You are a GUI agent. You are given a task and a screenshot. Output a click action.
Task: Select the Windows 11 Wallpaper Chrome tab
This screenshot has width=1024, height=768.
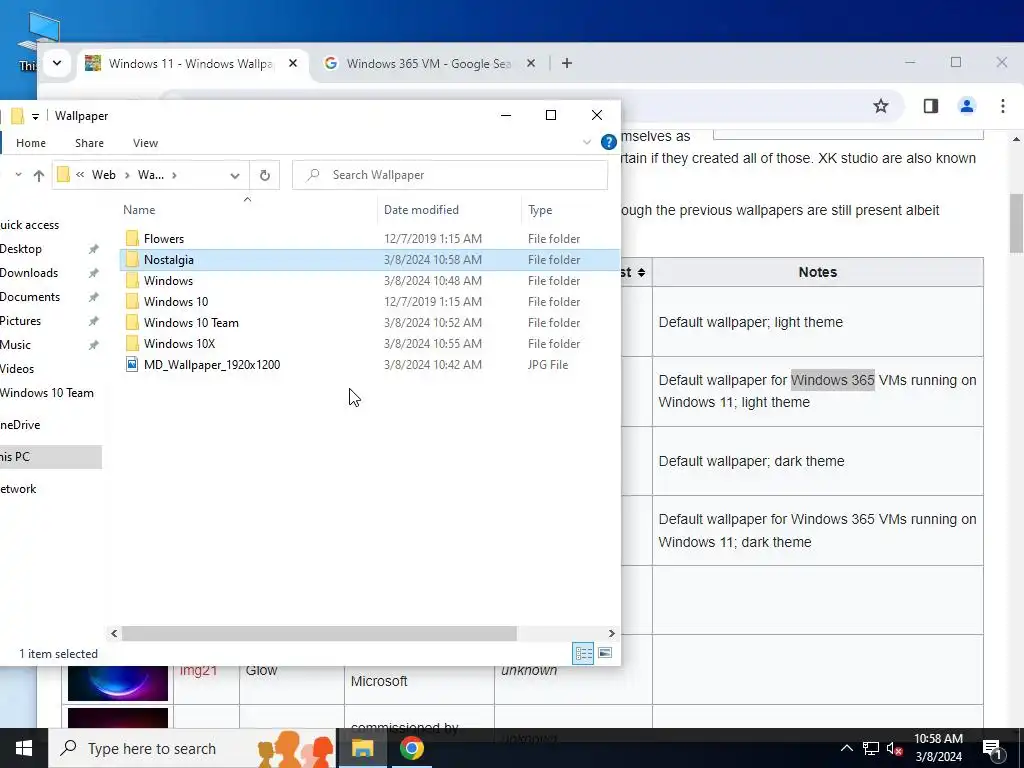click(x=191, y=63)
